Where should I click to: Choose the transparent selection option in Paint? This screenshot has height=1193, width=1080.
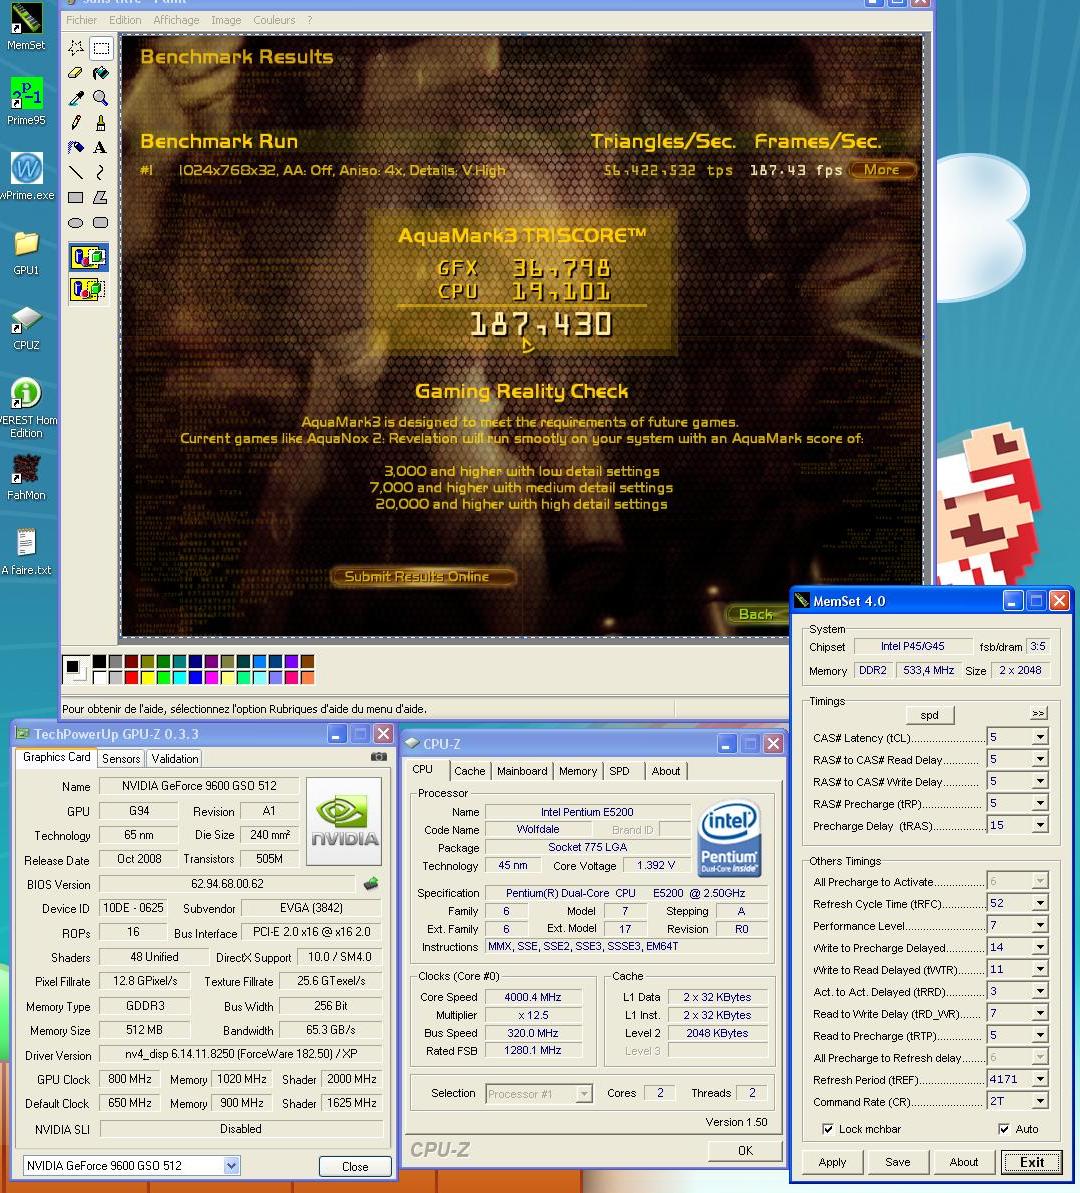(x=88, y=289)
